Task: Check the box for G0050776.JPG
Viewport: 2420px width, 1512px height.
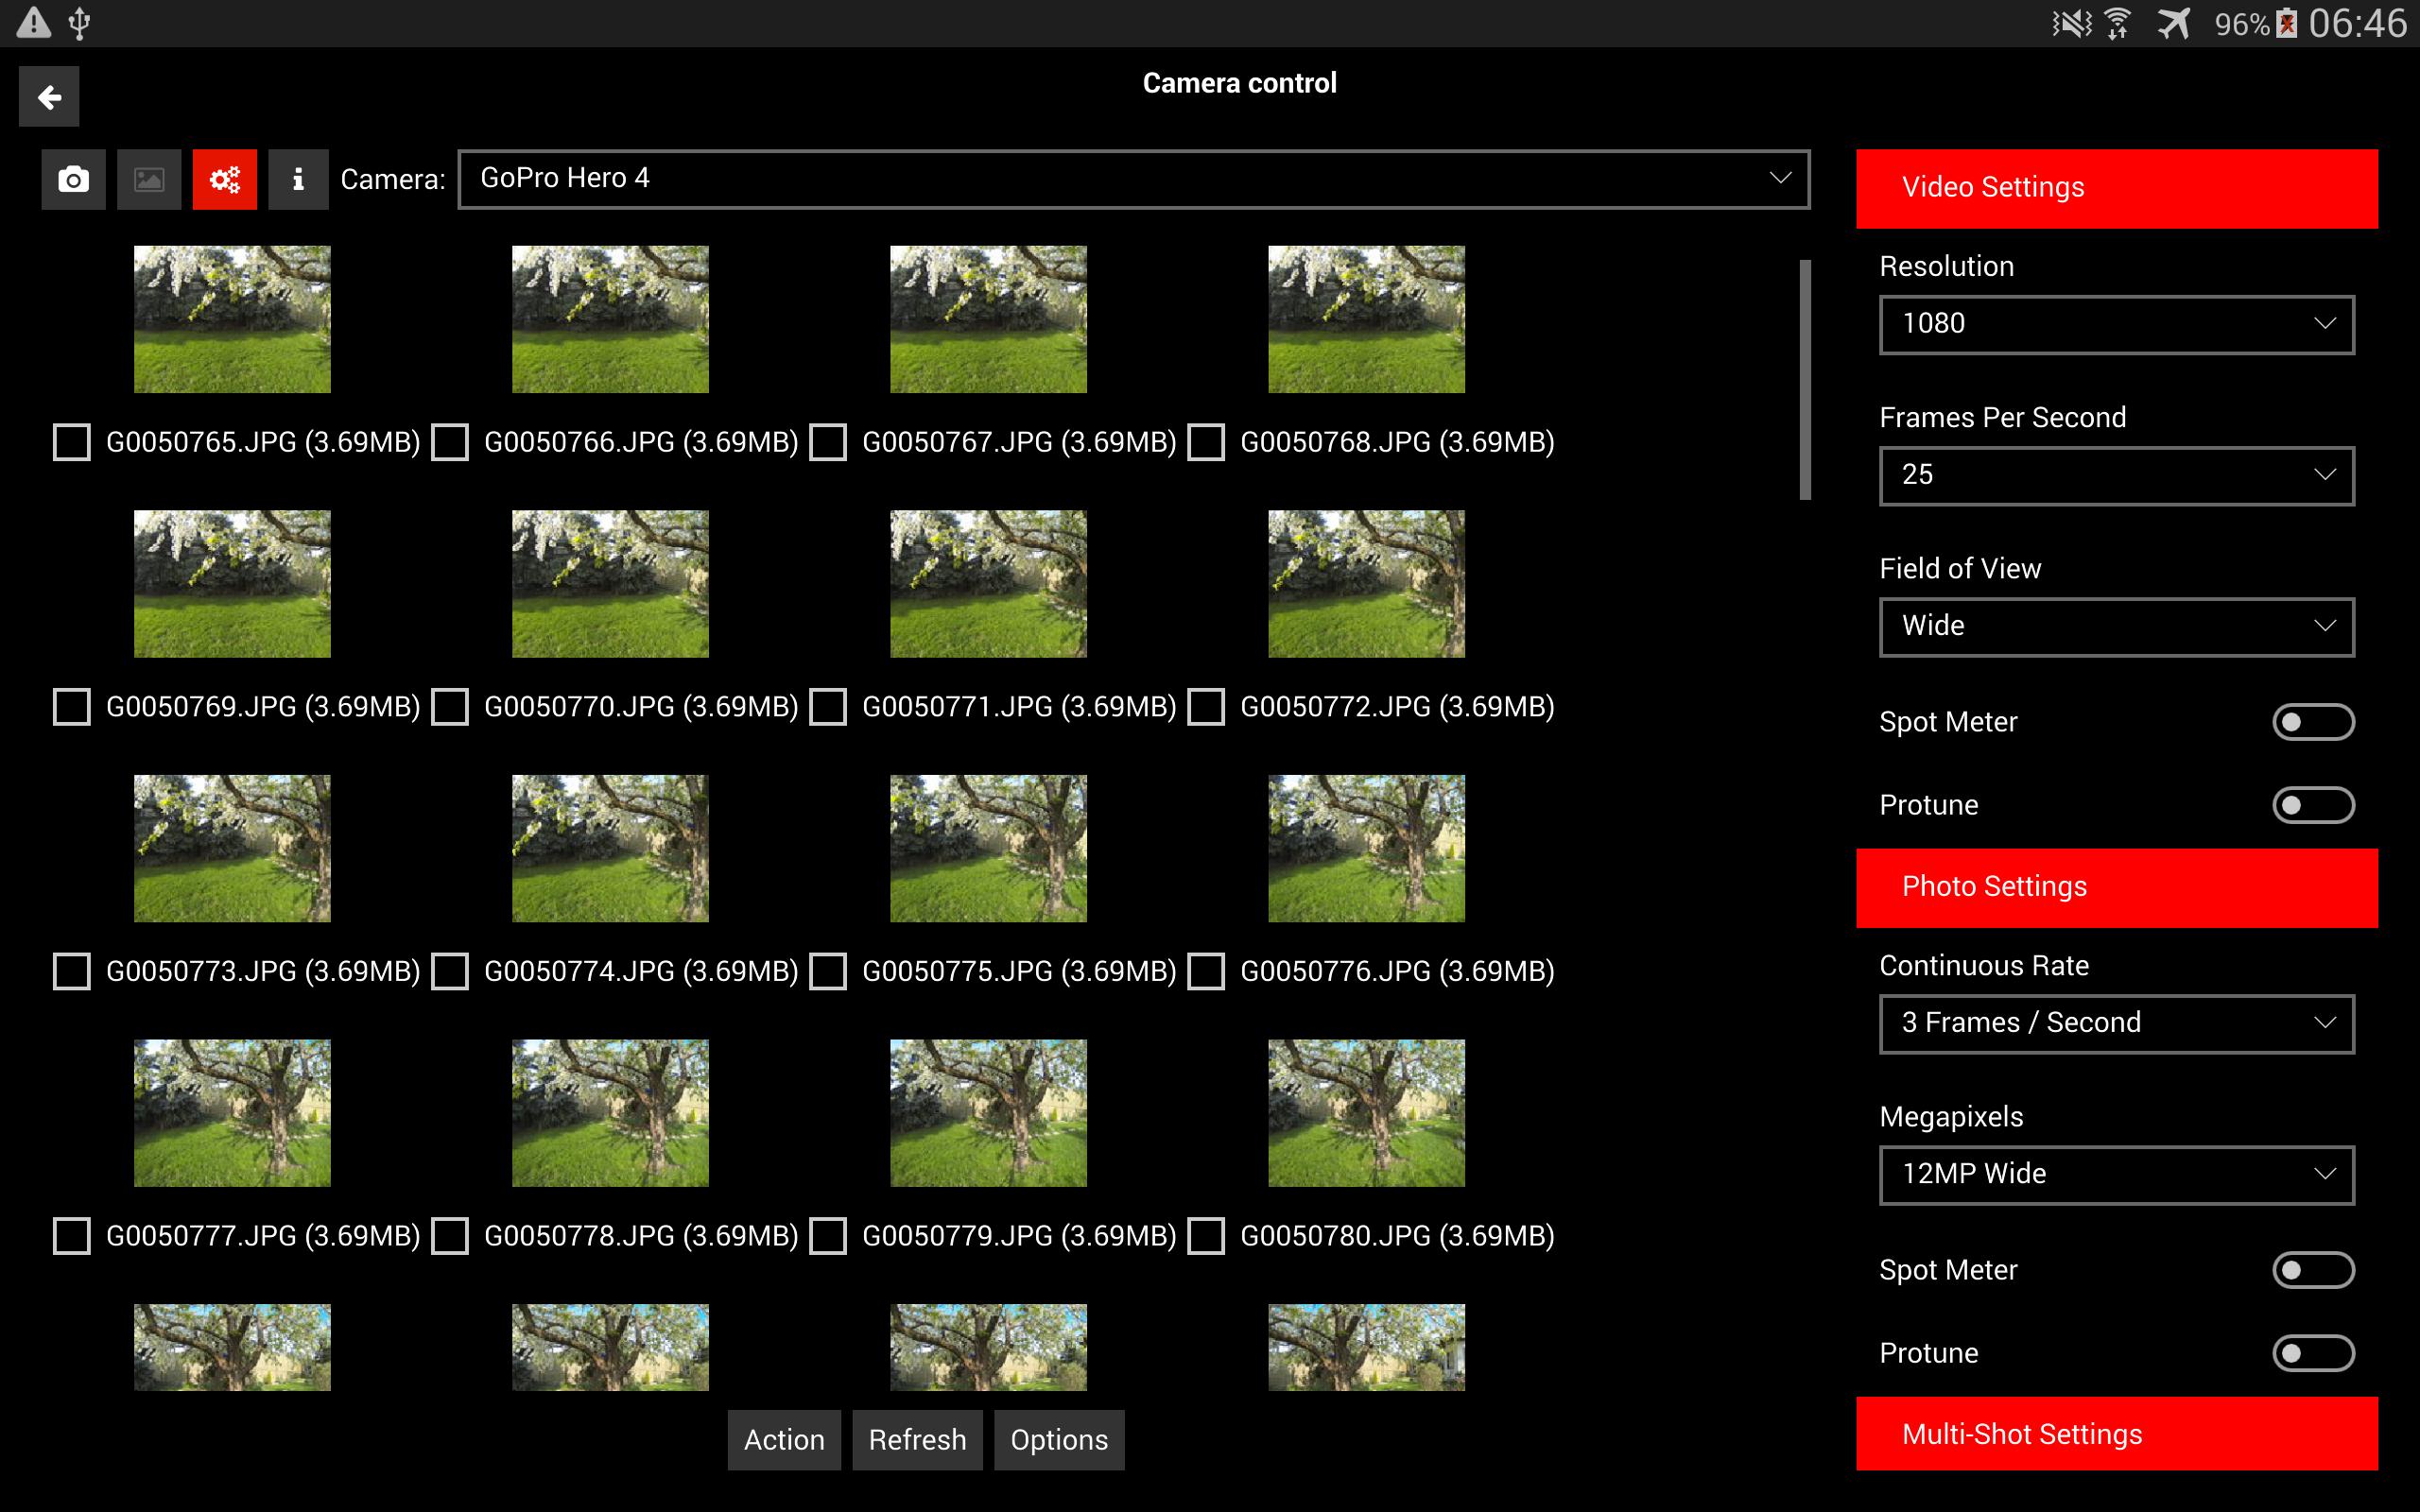Action: coord(1206,971)
